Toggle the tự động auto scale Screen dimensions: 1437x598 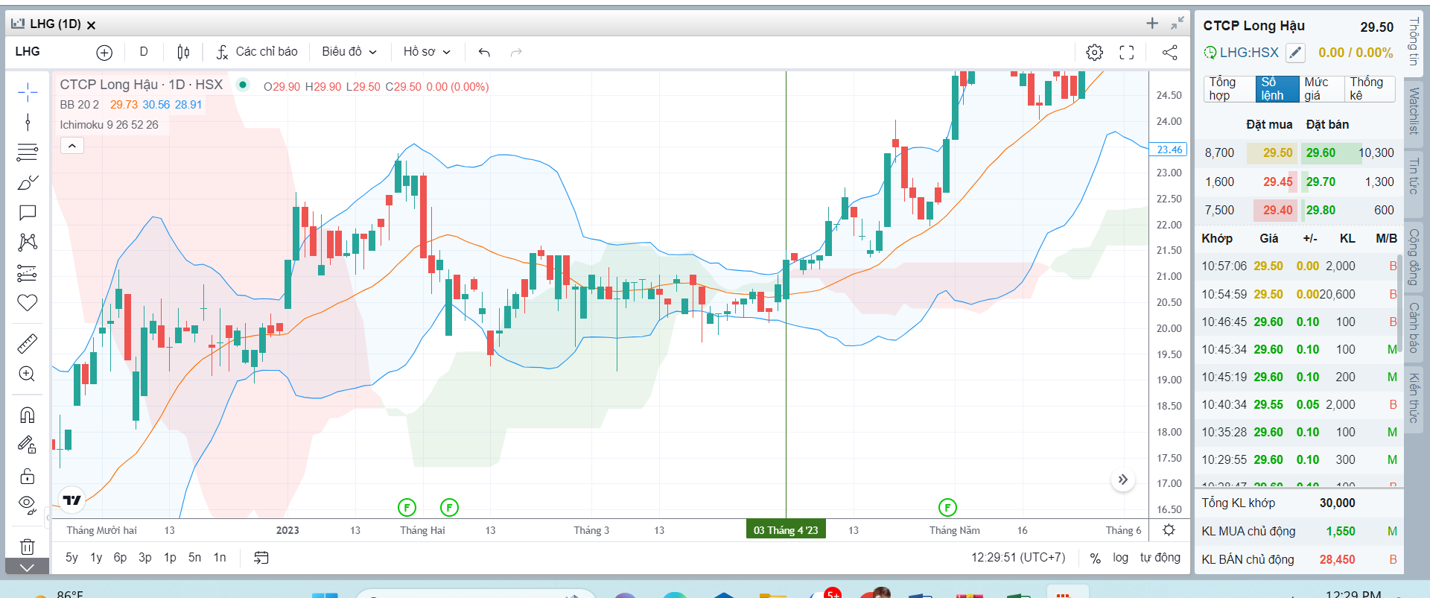point(1160,558)
